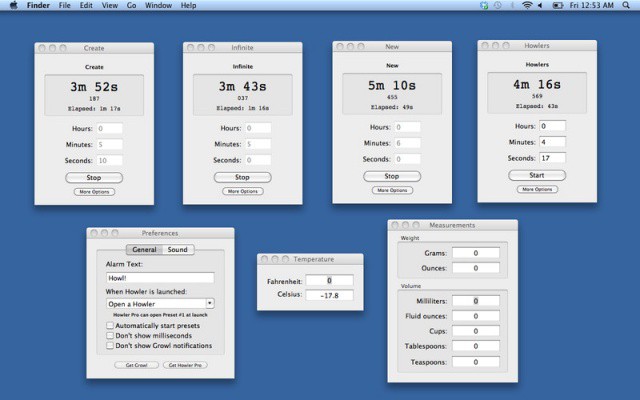
Task: Open the Apple menu icon
Action: (9, 6)
